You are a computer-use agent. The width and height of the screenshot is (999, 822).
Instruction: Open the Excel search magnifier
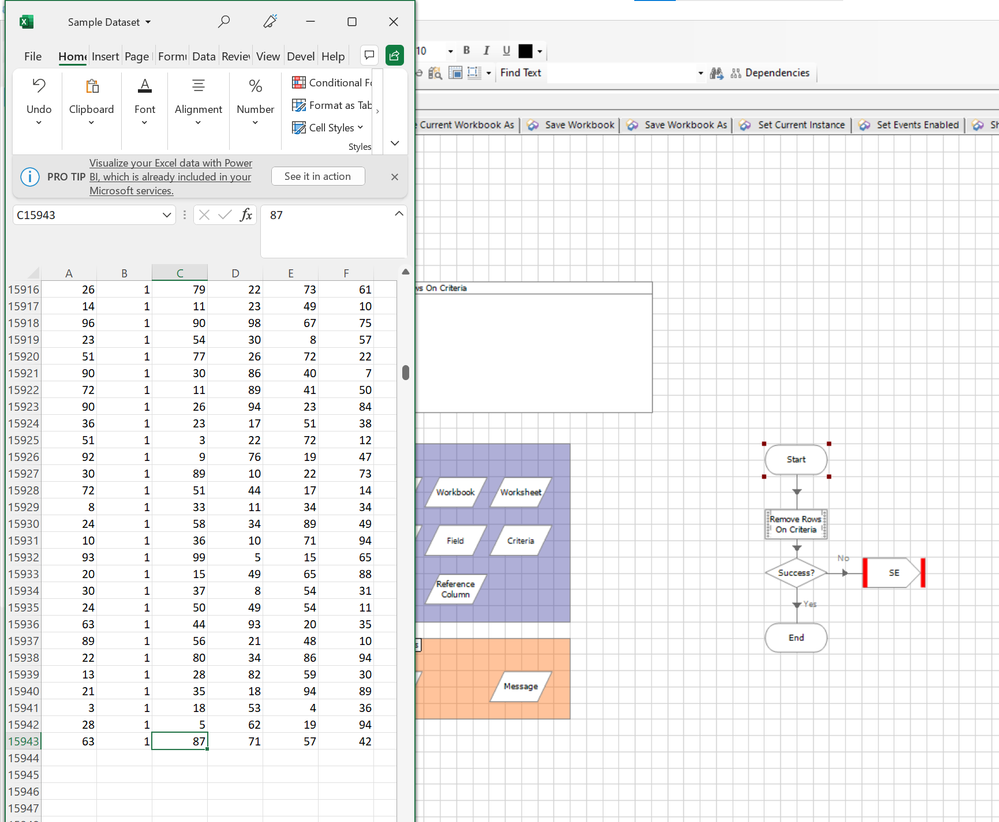(x=224, y=22)
